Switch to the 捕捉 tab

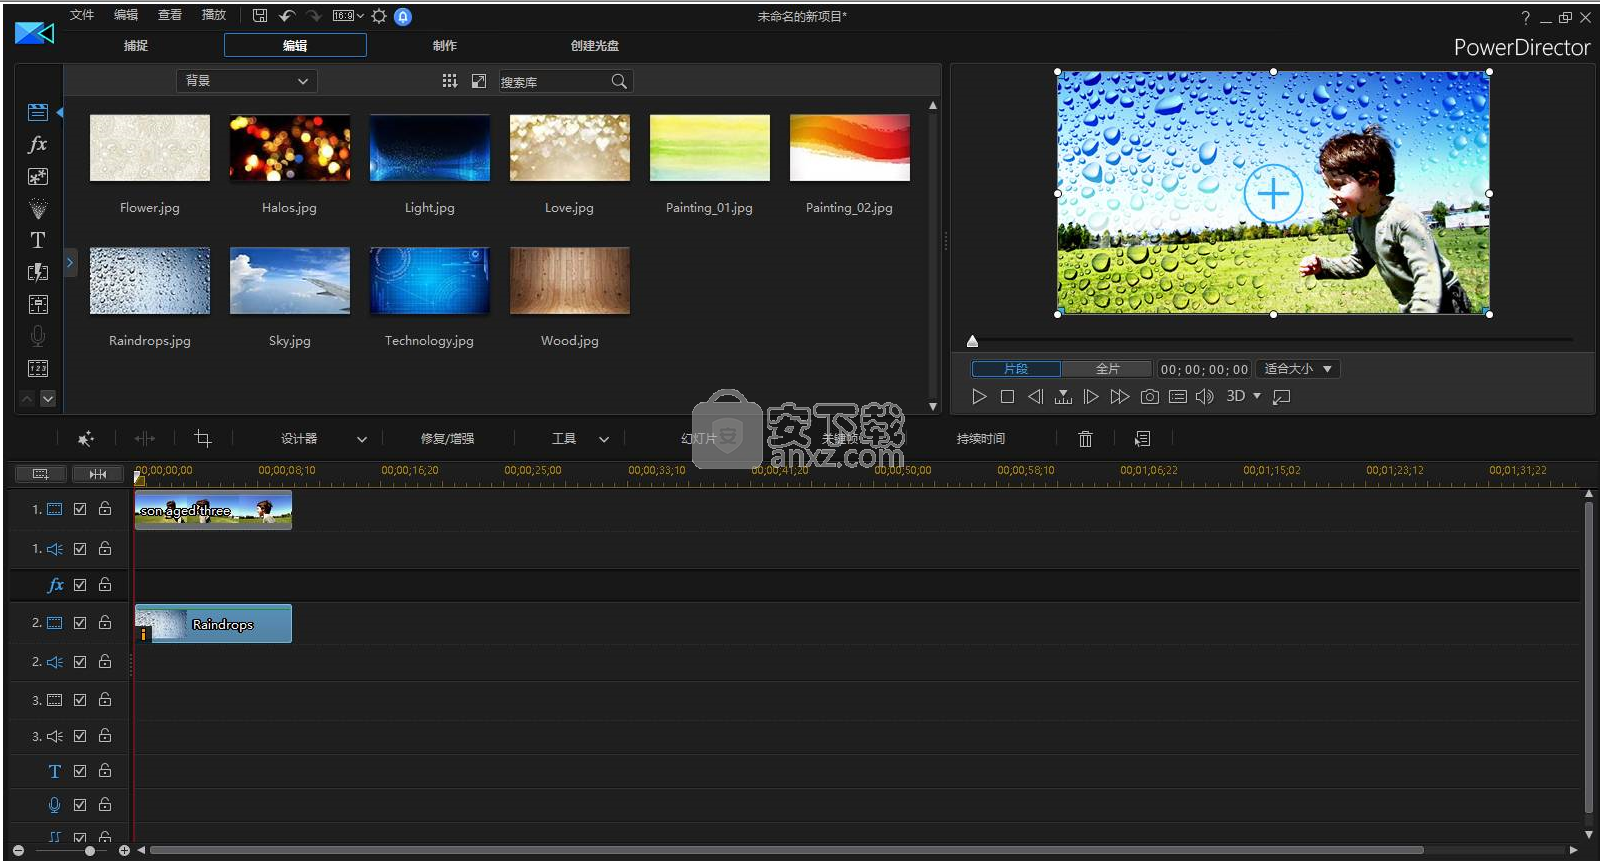[x=136, y=46]
